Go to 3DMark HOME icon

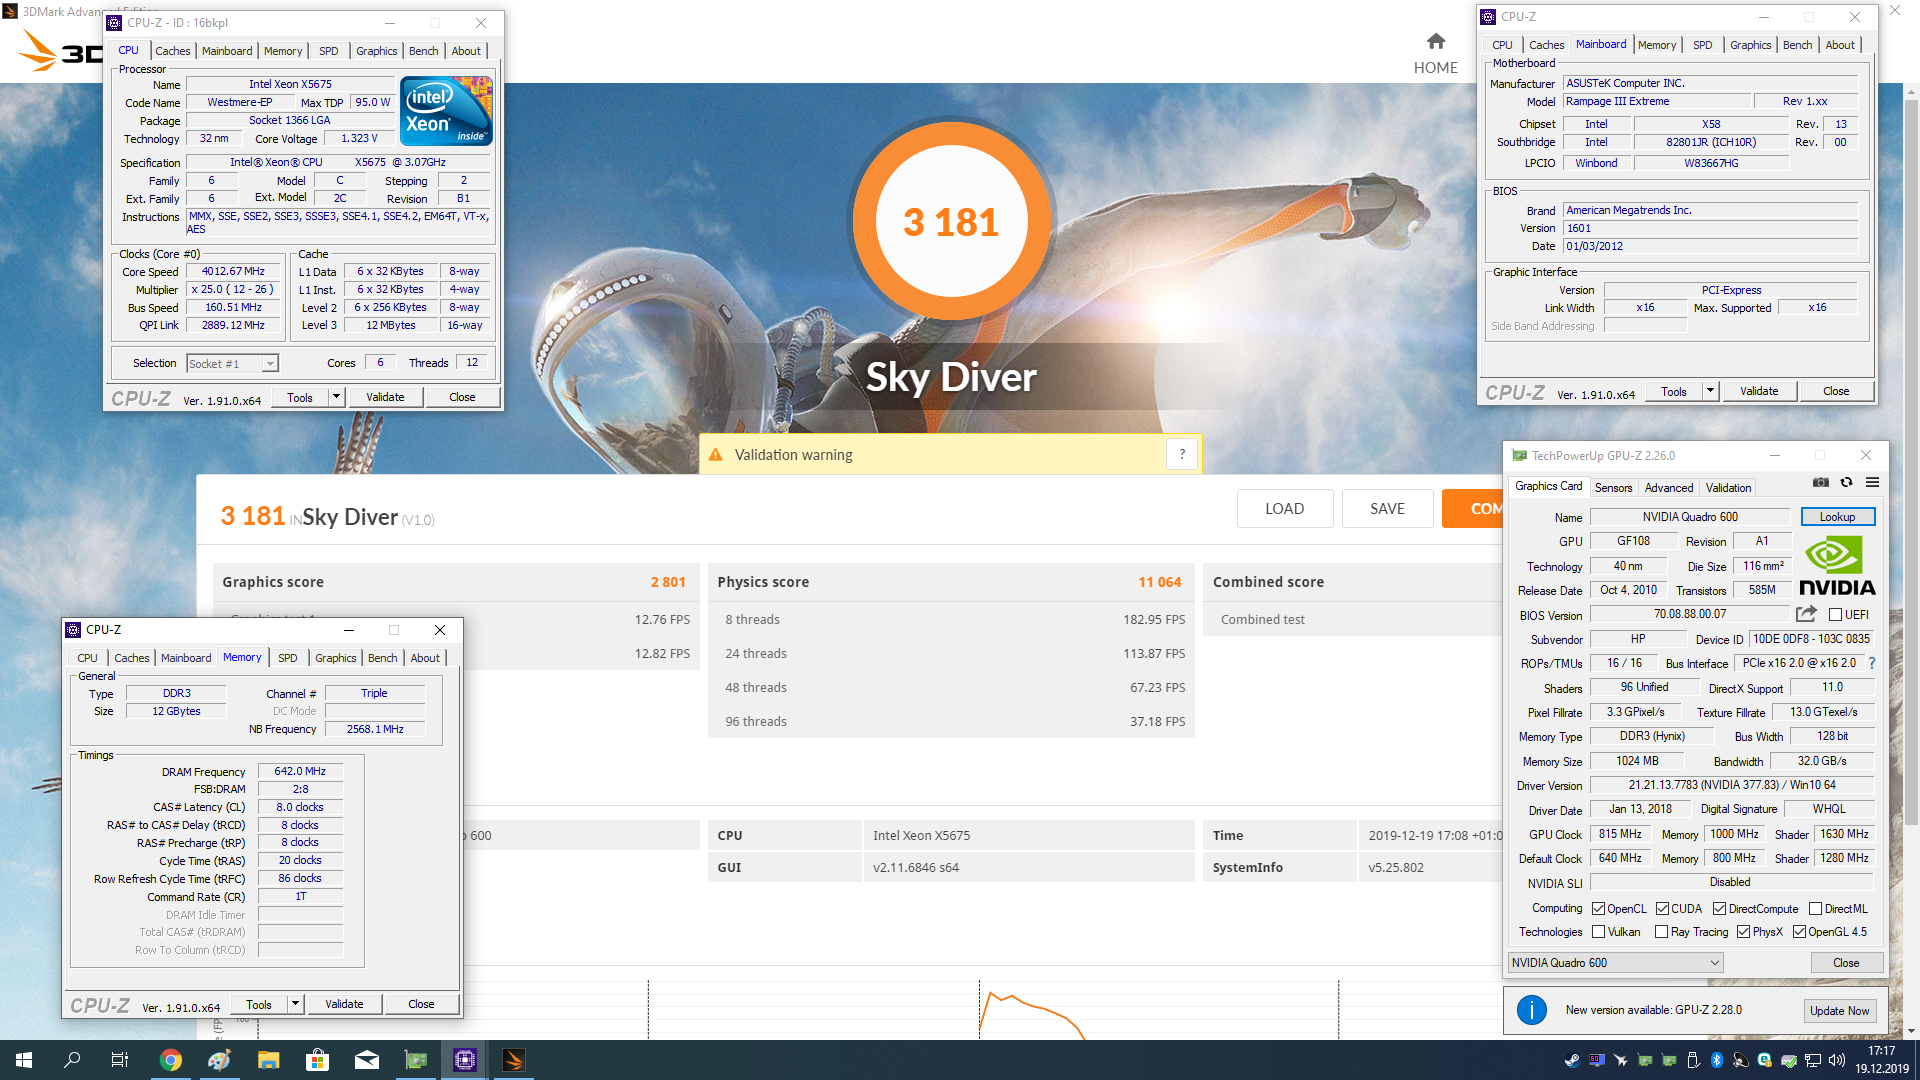tap(1436, 41)
